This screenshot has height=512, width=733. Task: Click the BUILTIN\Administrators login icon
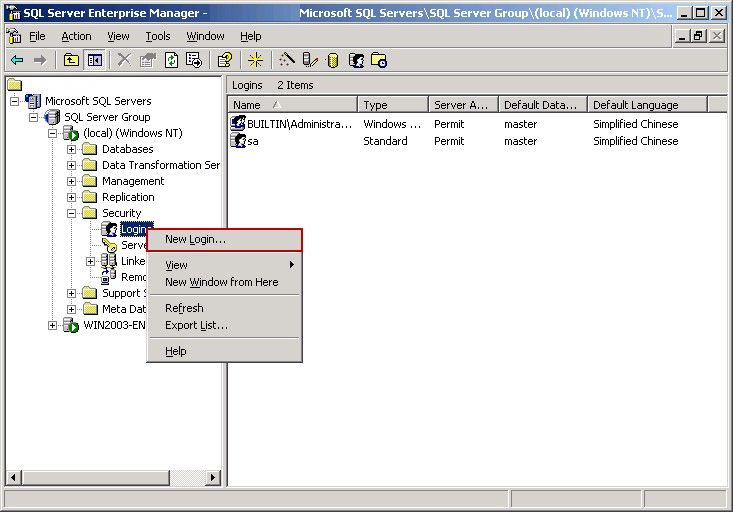[238, 123]
